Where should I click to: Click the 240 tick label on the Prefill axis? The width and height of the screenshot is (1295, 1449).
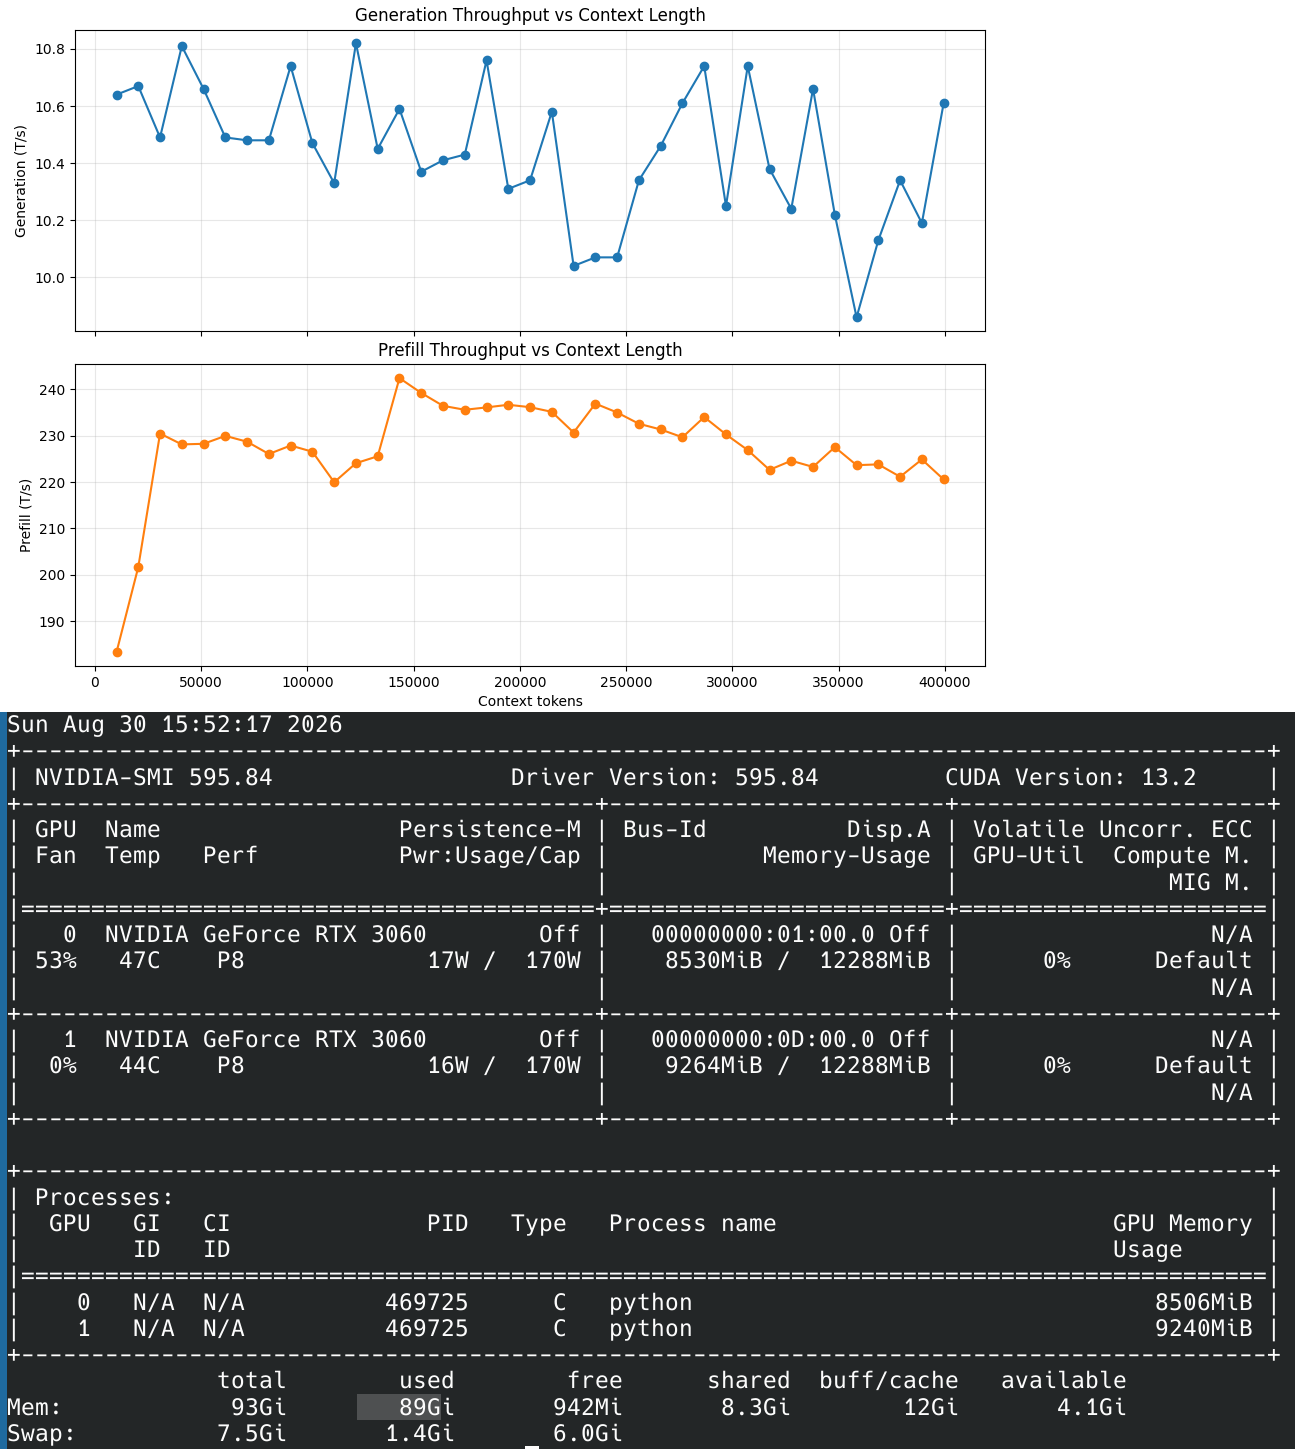[52, 390]
